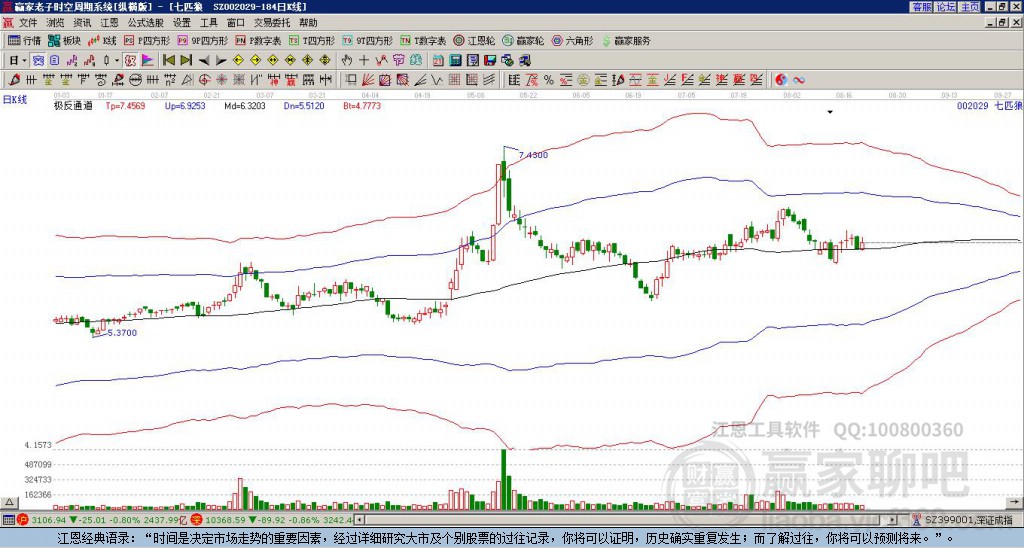Image resolution: width=1024 pixels, height=548 pixels.
Task: Click the colorful flag icon
Action: pyautogui.click(x=148, y=61)
